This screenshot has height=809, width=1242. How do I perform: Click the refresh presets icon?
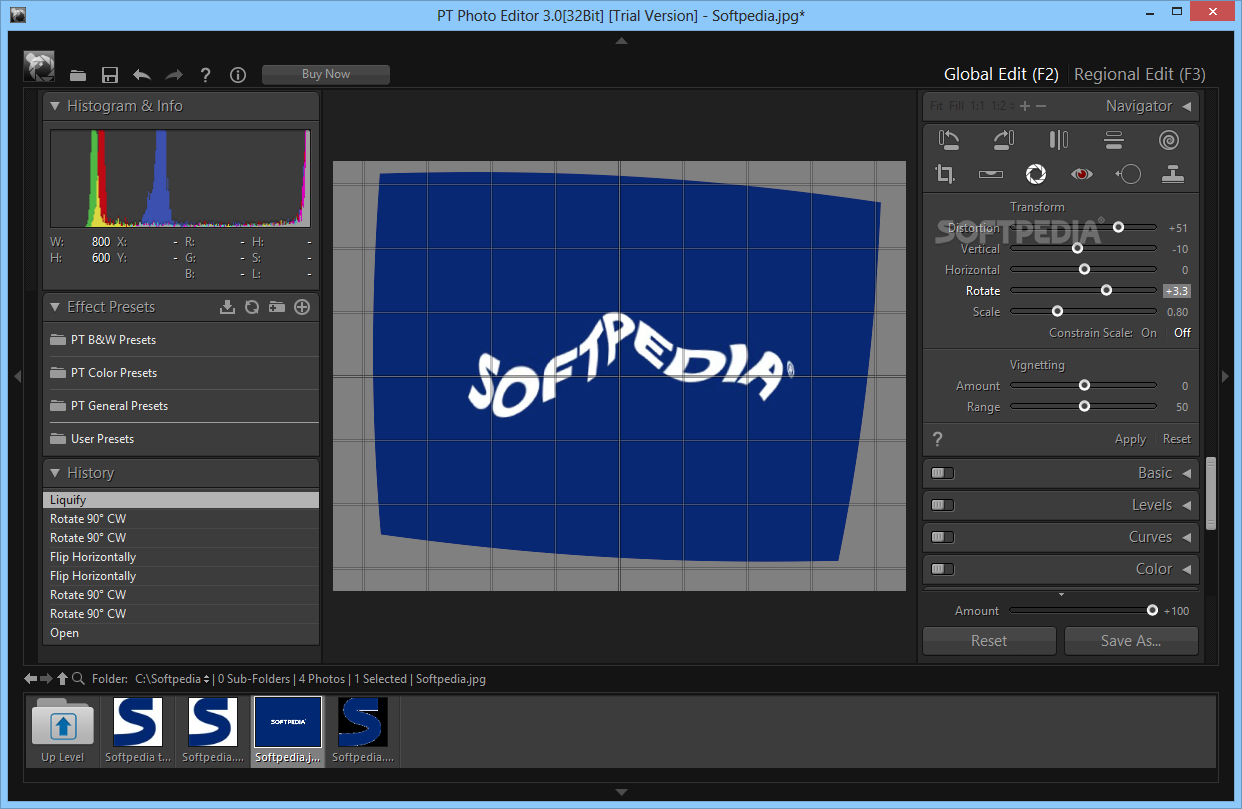pos(252,307)
